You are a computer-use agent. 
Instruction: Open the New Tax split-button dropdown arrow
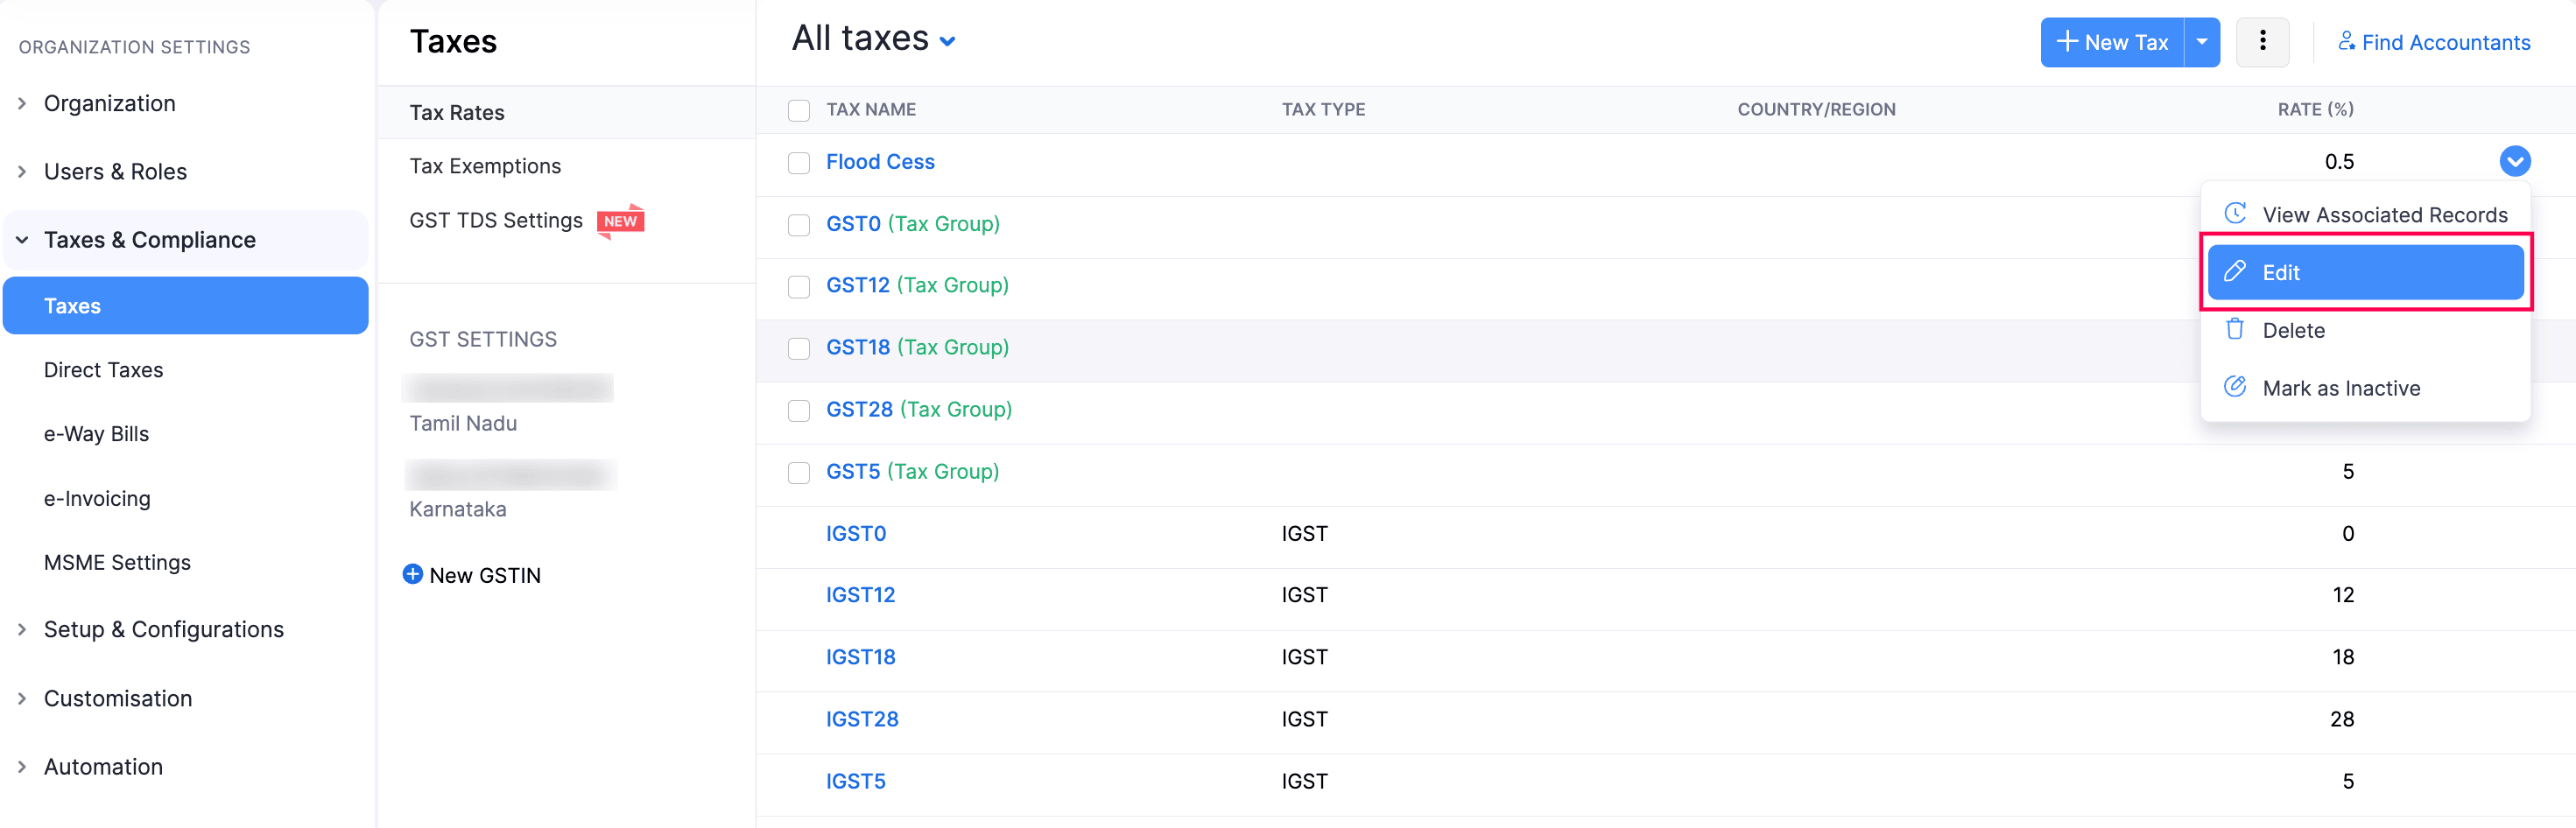2201,42
